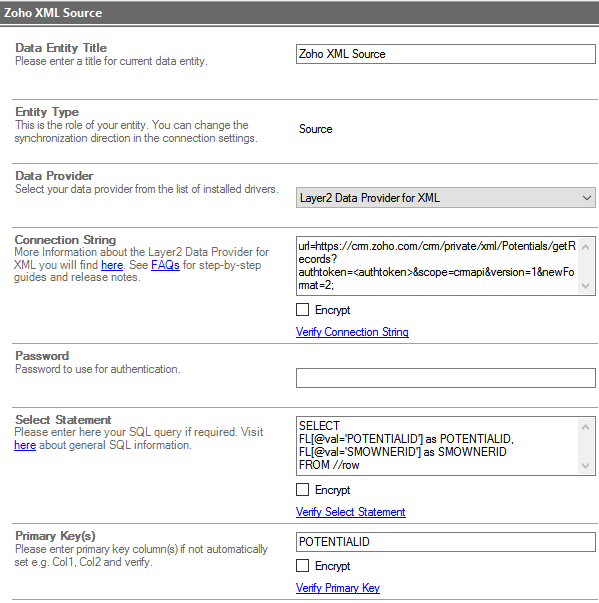Click the Verify Select Statement link
This screenshot has width=599, height=603.
(x=351, y=512)
